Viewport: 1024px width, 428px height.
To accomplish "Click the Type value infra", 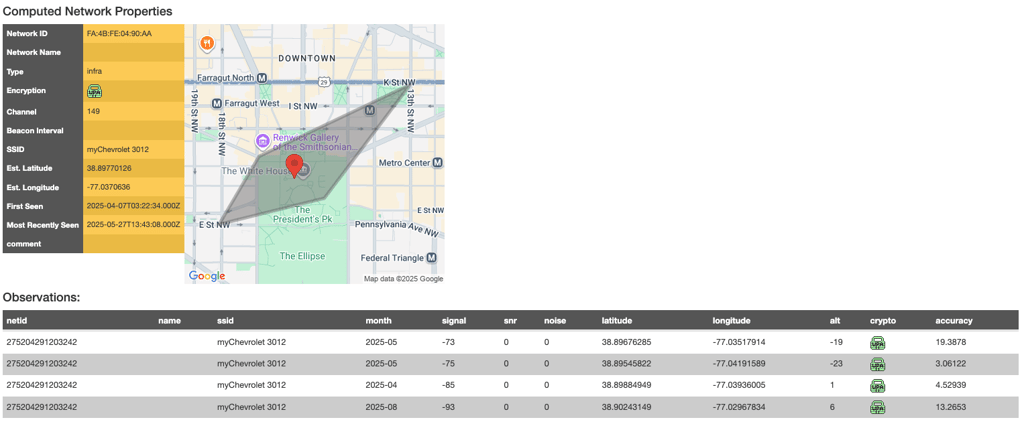I will coord(94,72).
